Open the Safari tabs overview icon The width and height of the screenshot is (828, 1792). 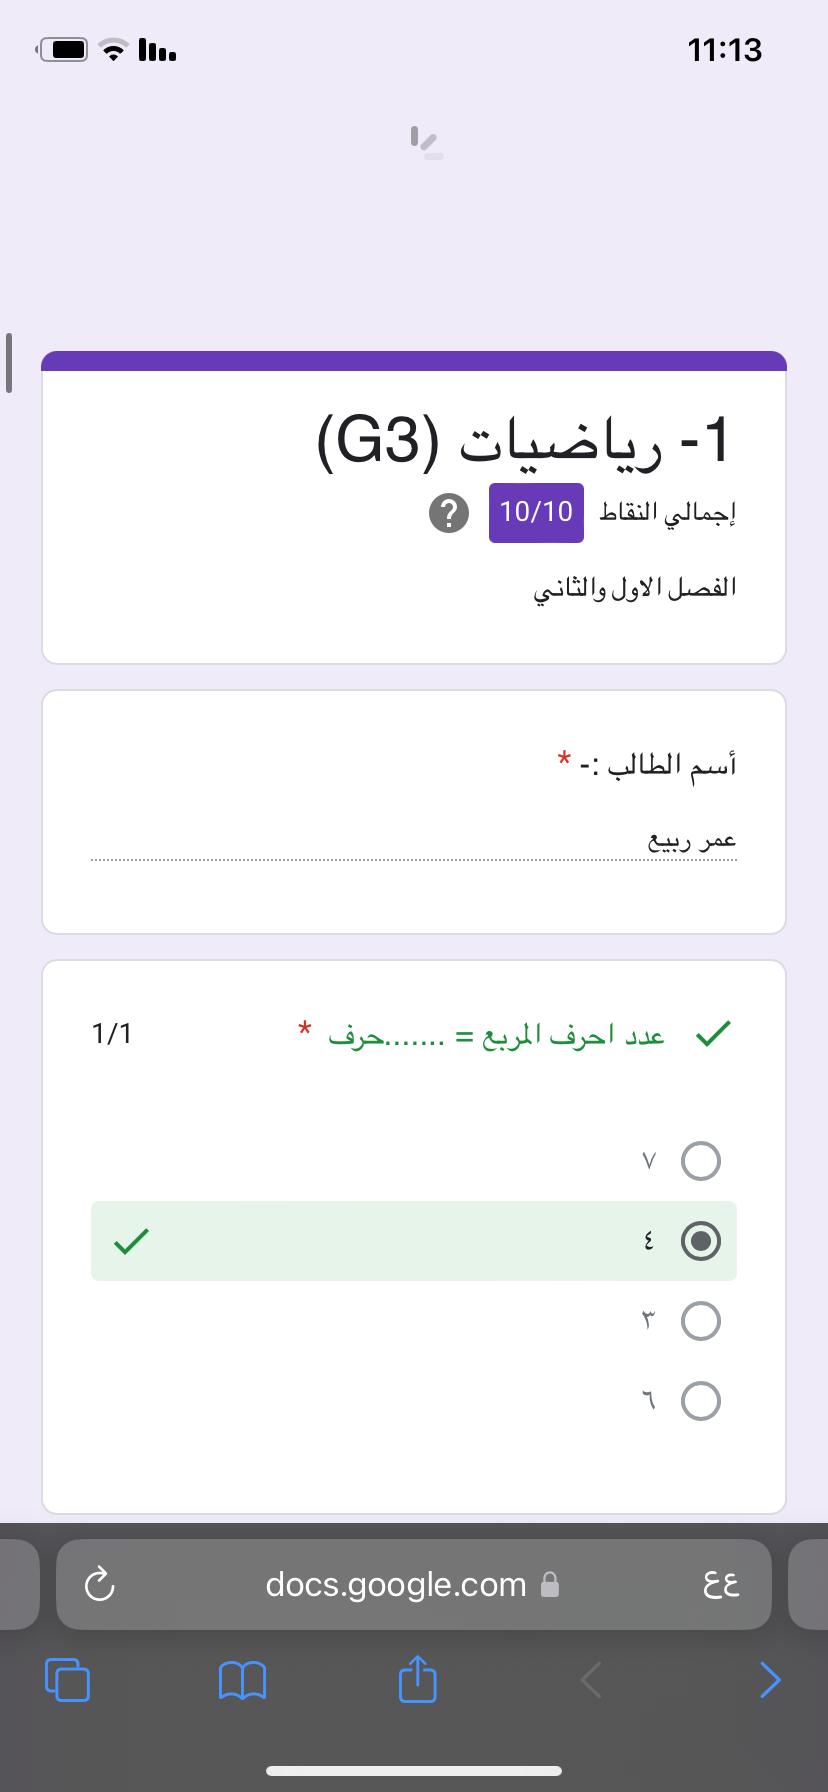click(67, 1680)
